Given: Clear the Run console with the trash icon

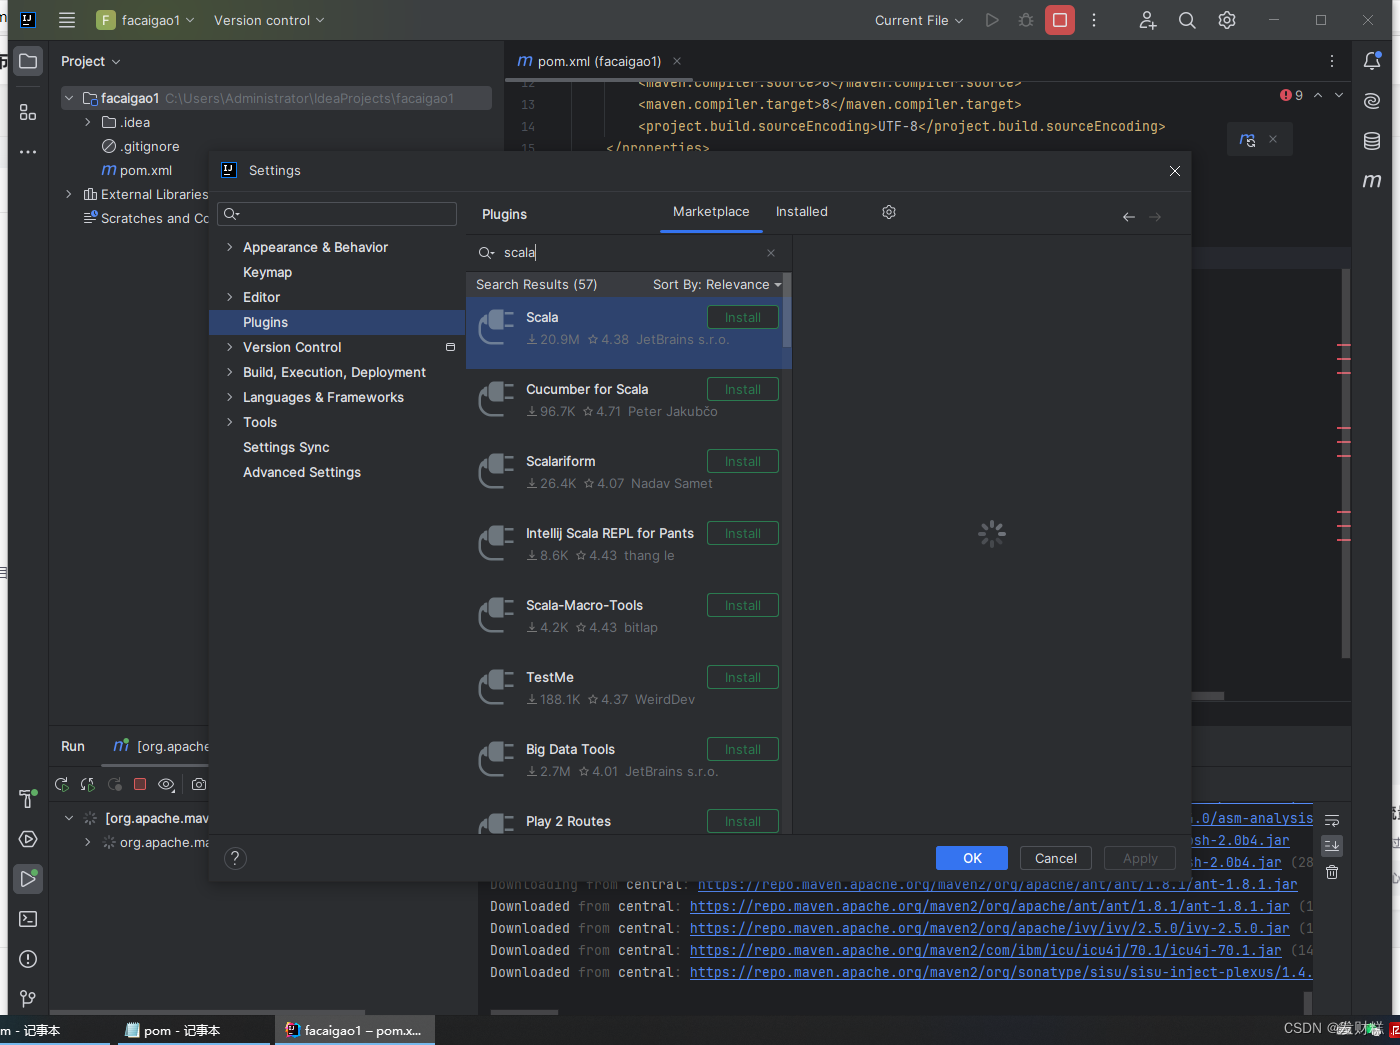Looking at the screenshot, I should point(1332,873).
